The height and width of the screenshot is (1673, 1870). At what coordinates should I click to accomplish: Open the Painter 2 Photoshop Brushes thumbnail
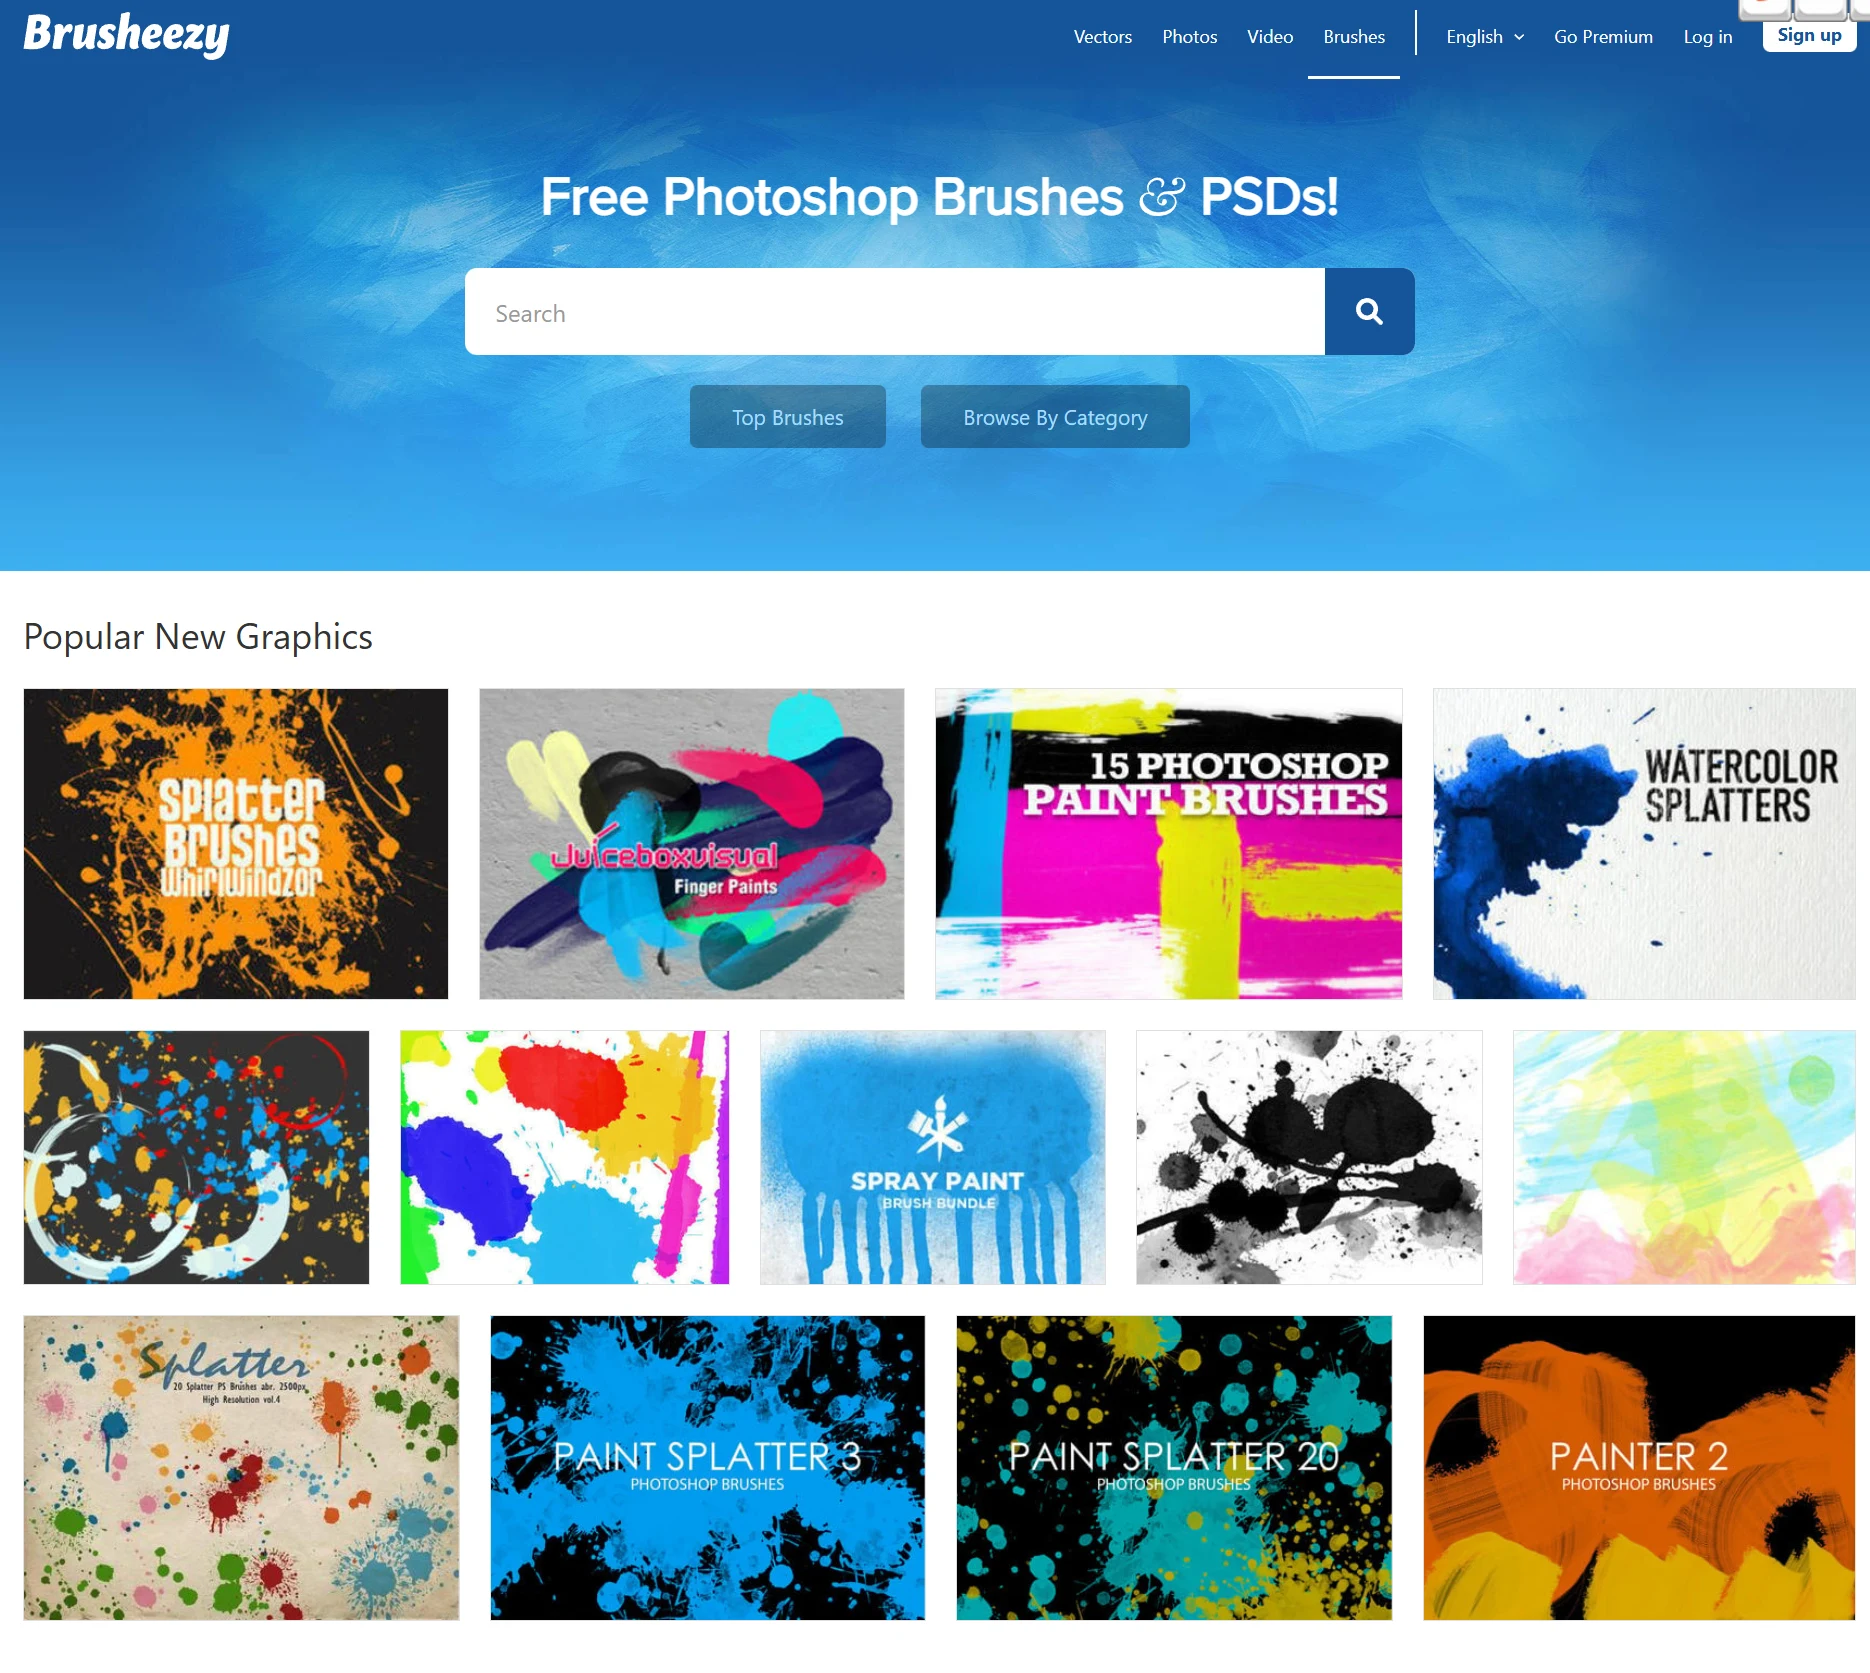coord(1639,1468)
